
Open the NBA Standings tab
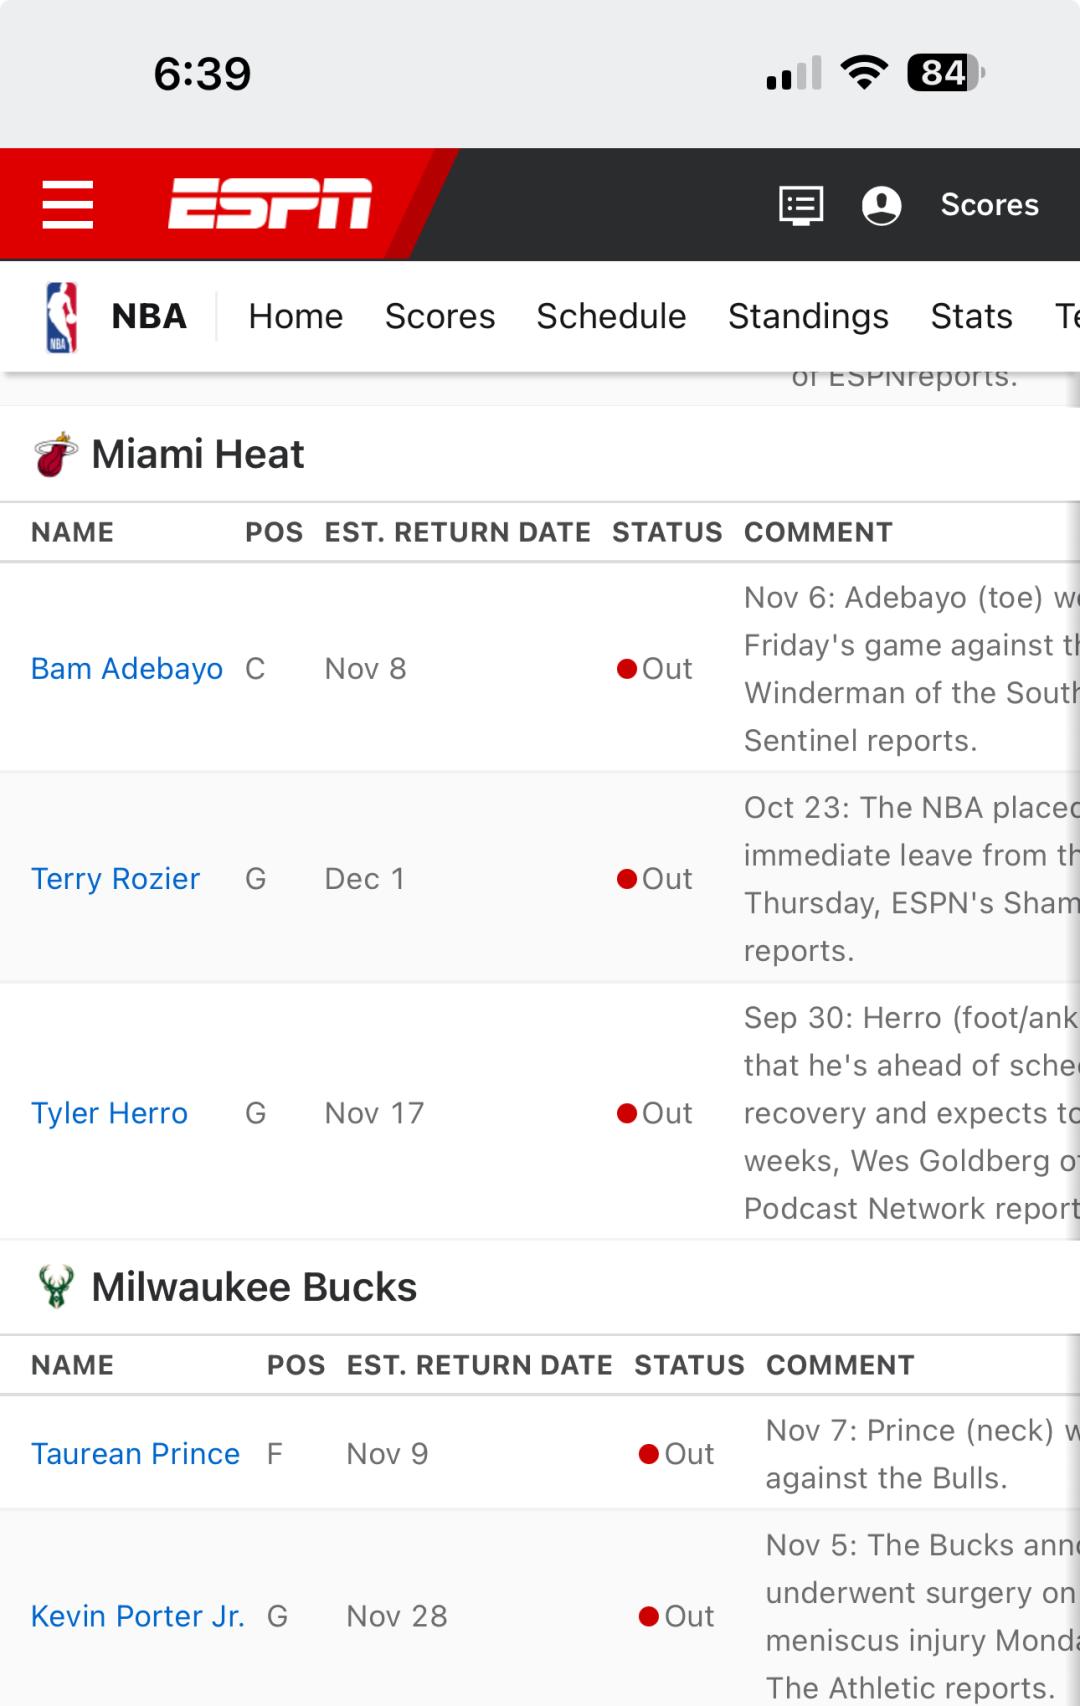pyautogui.click(x=808, y=317)
